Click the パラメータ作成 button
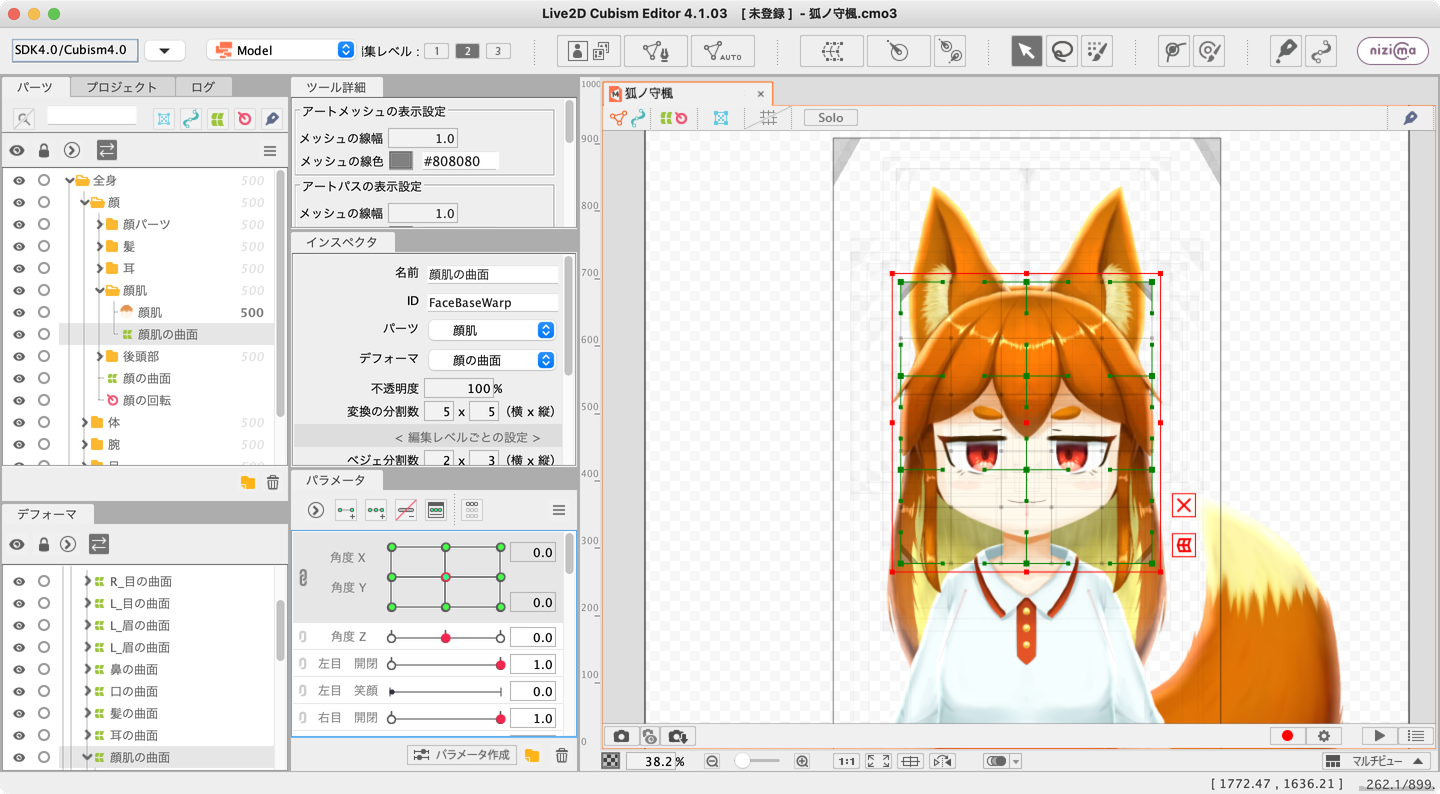The width and height of the screenshot is (1440, 794). coord(463,755)
